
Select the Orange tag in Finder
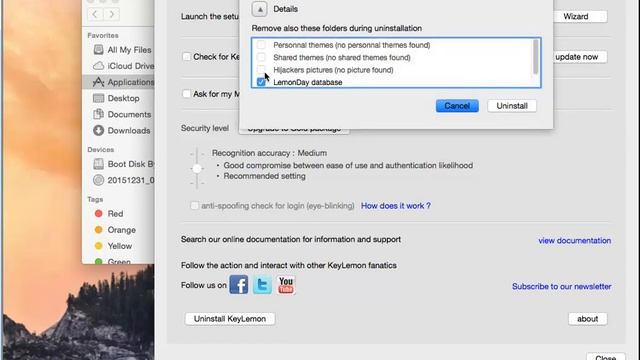click(115, 230)
